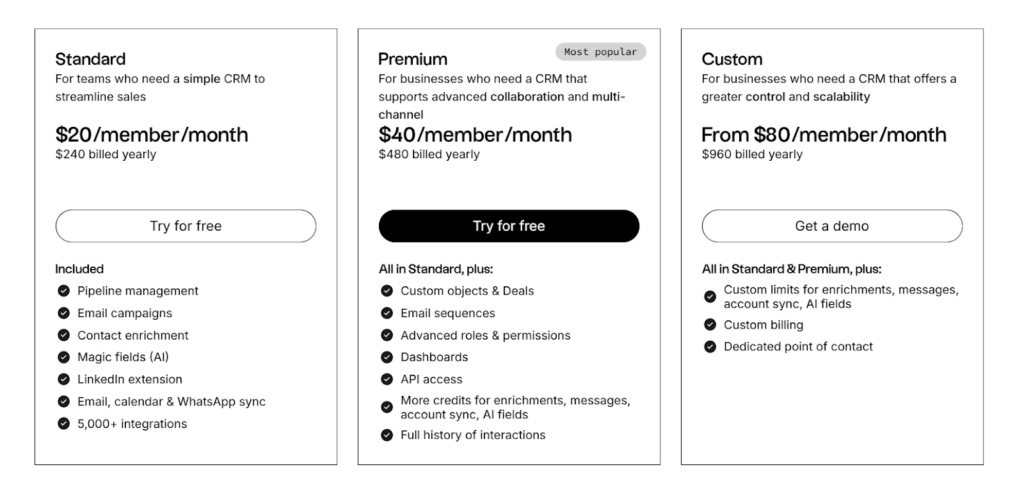Click checkmark icon beside API access
1024x483 pixels.
(387, 379)
